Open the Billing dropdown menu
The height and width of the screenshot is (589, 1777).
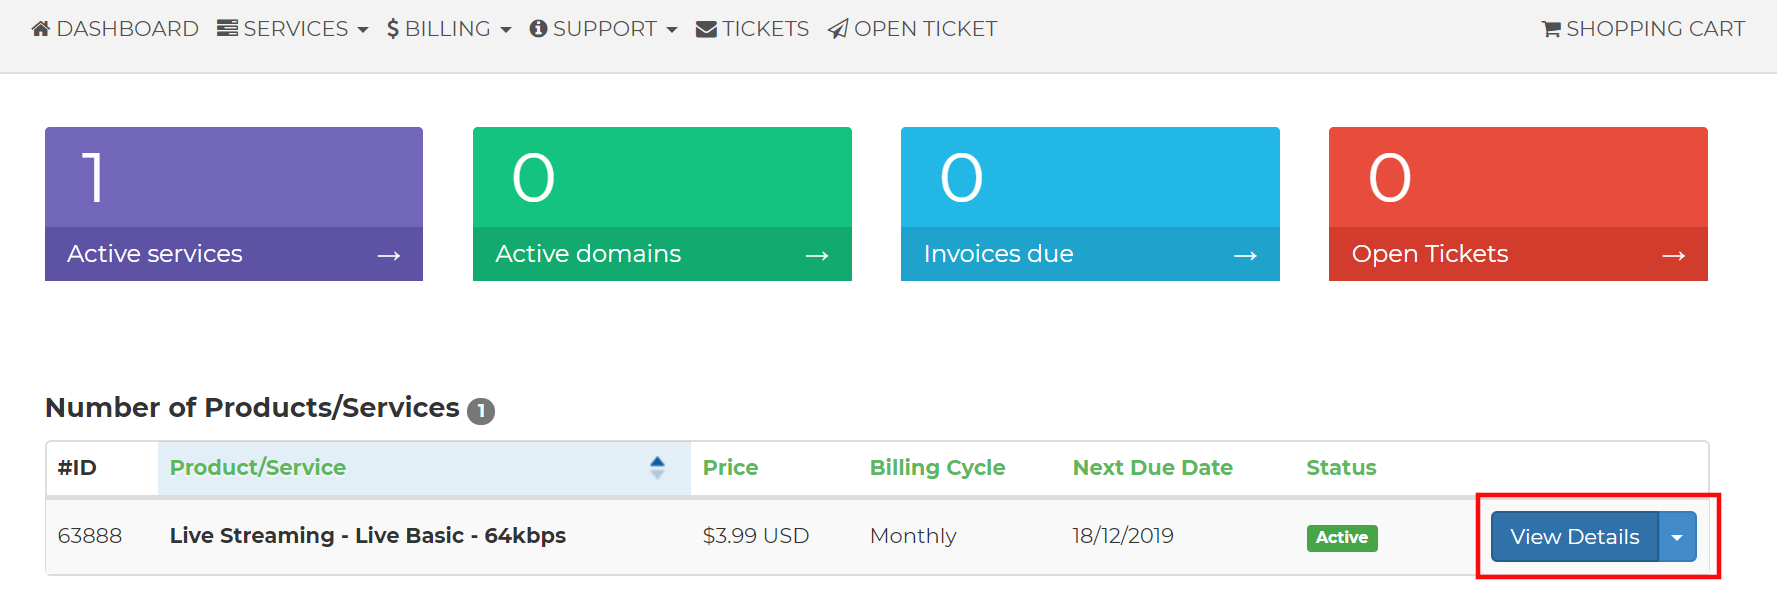pos(449,29)
